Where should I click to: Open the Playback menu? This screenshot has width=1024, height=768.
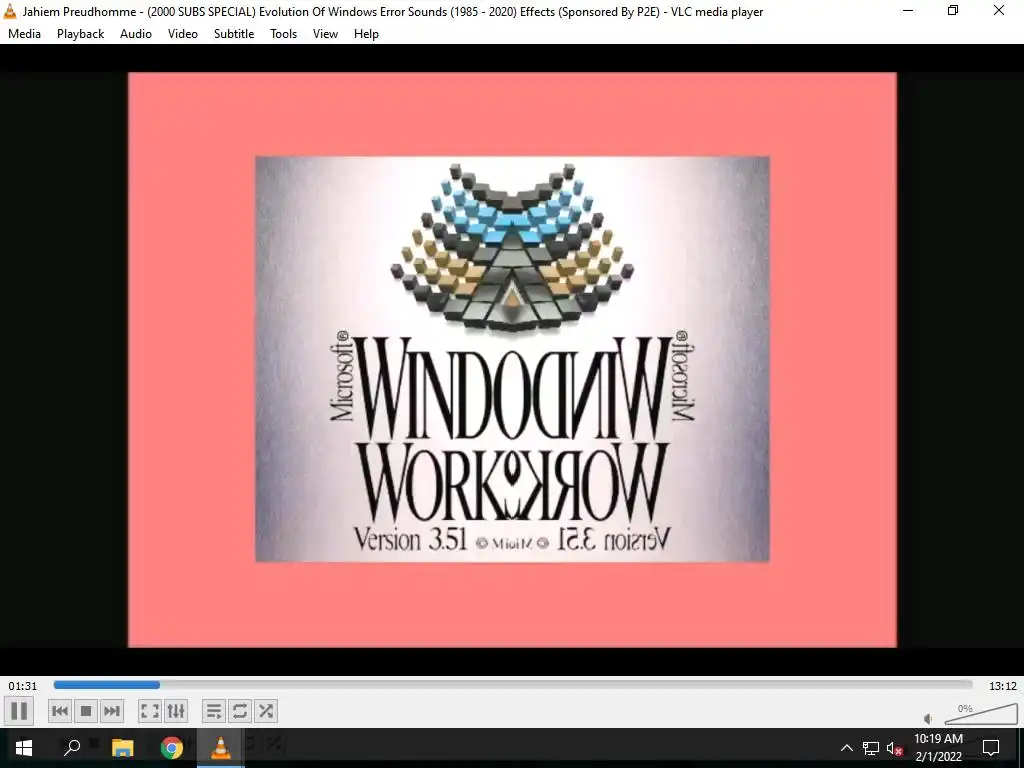80,34
